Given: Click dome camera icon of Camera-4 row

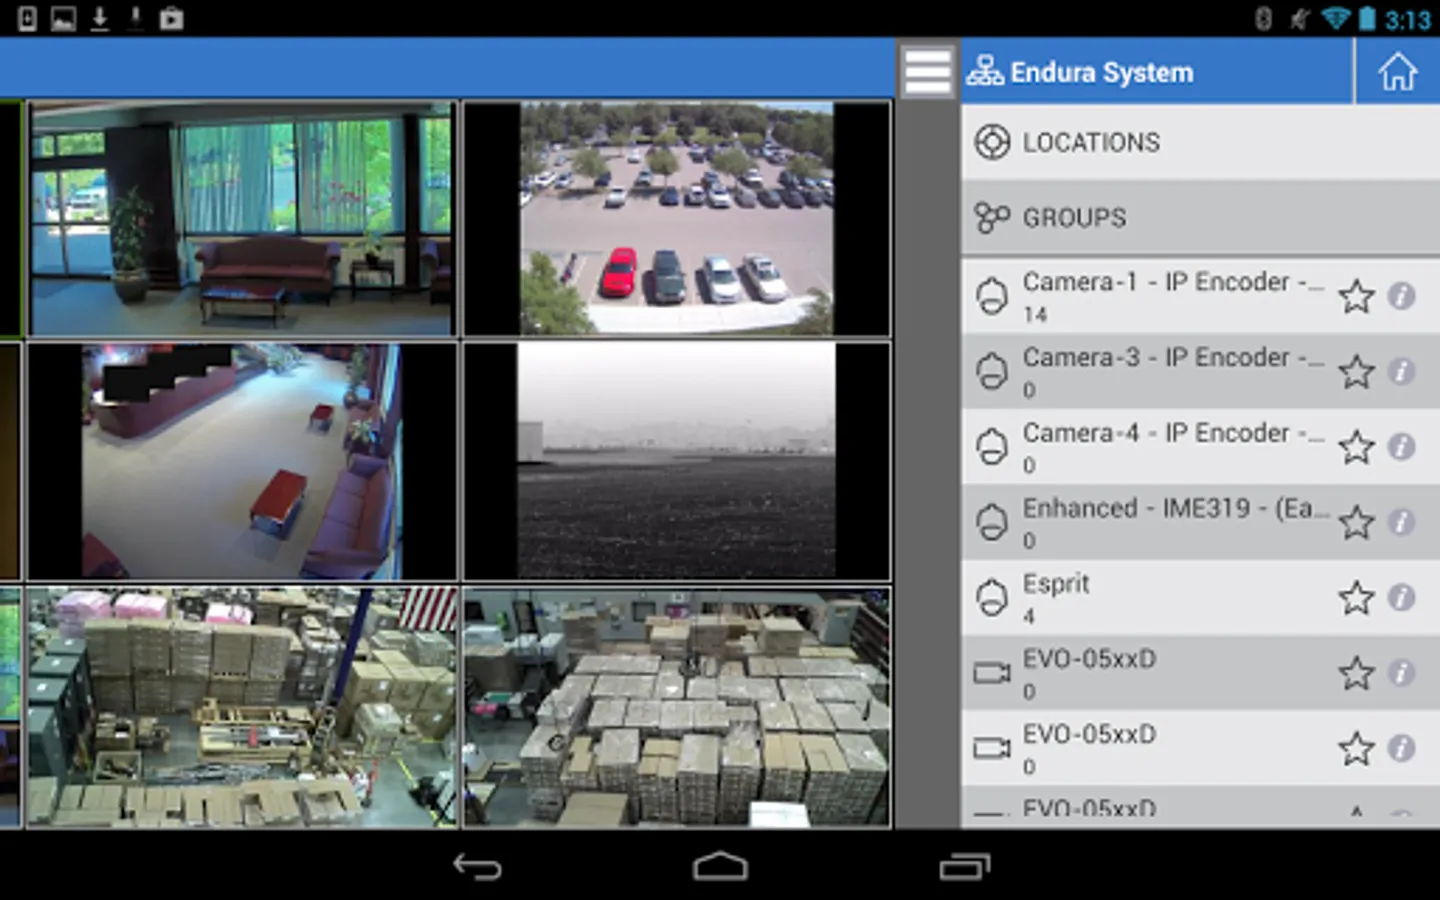Looking at the screenshot, I should pyautogui.click(x=991, y=447).
